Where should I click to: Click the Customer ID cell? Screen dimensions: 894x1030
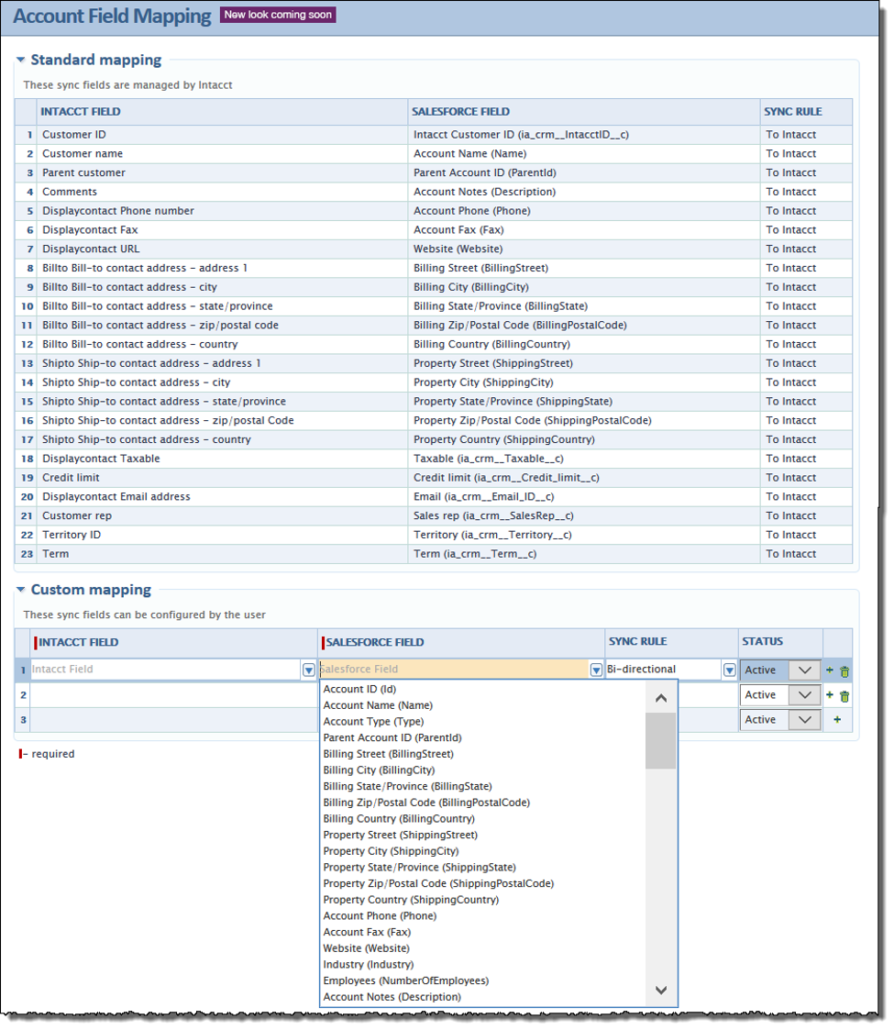tap(222, 135)
